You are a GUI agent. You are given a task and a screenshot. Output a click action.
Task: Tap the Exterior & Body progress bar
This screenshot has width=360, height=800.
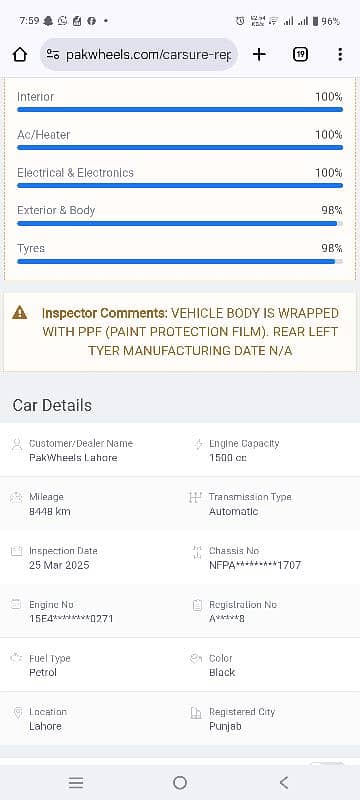click(180, 223)
